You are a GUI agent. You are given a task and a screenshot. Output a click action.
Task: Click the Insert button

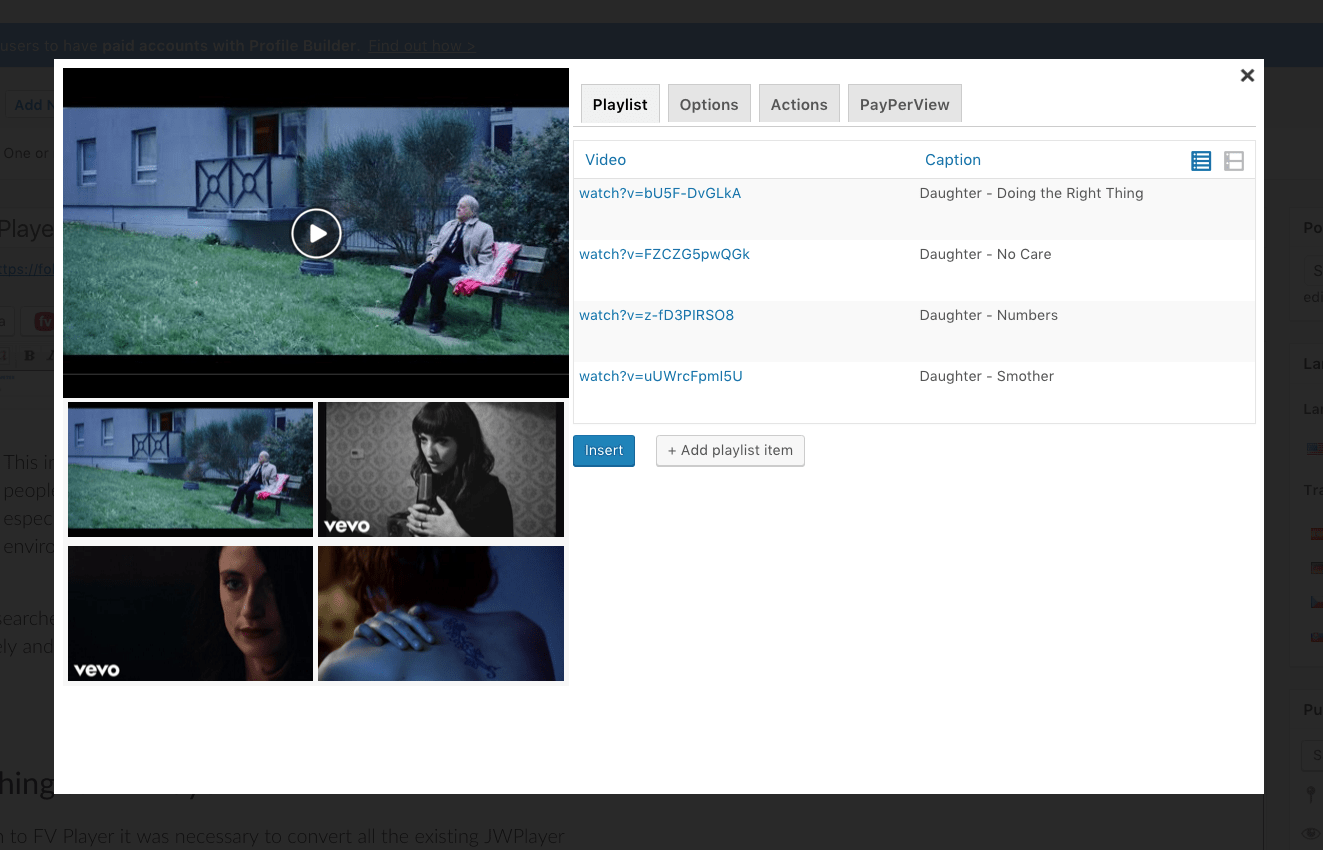coord(604,450)
